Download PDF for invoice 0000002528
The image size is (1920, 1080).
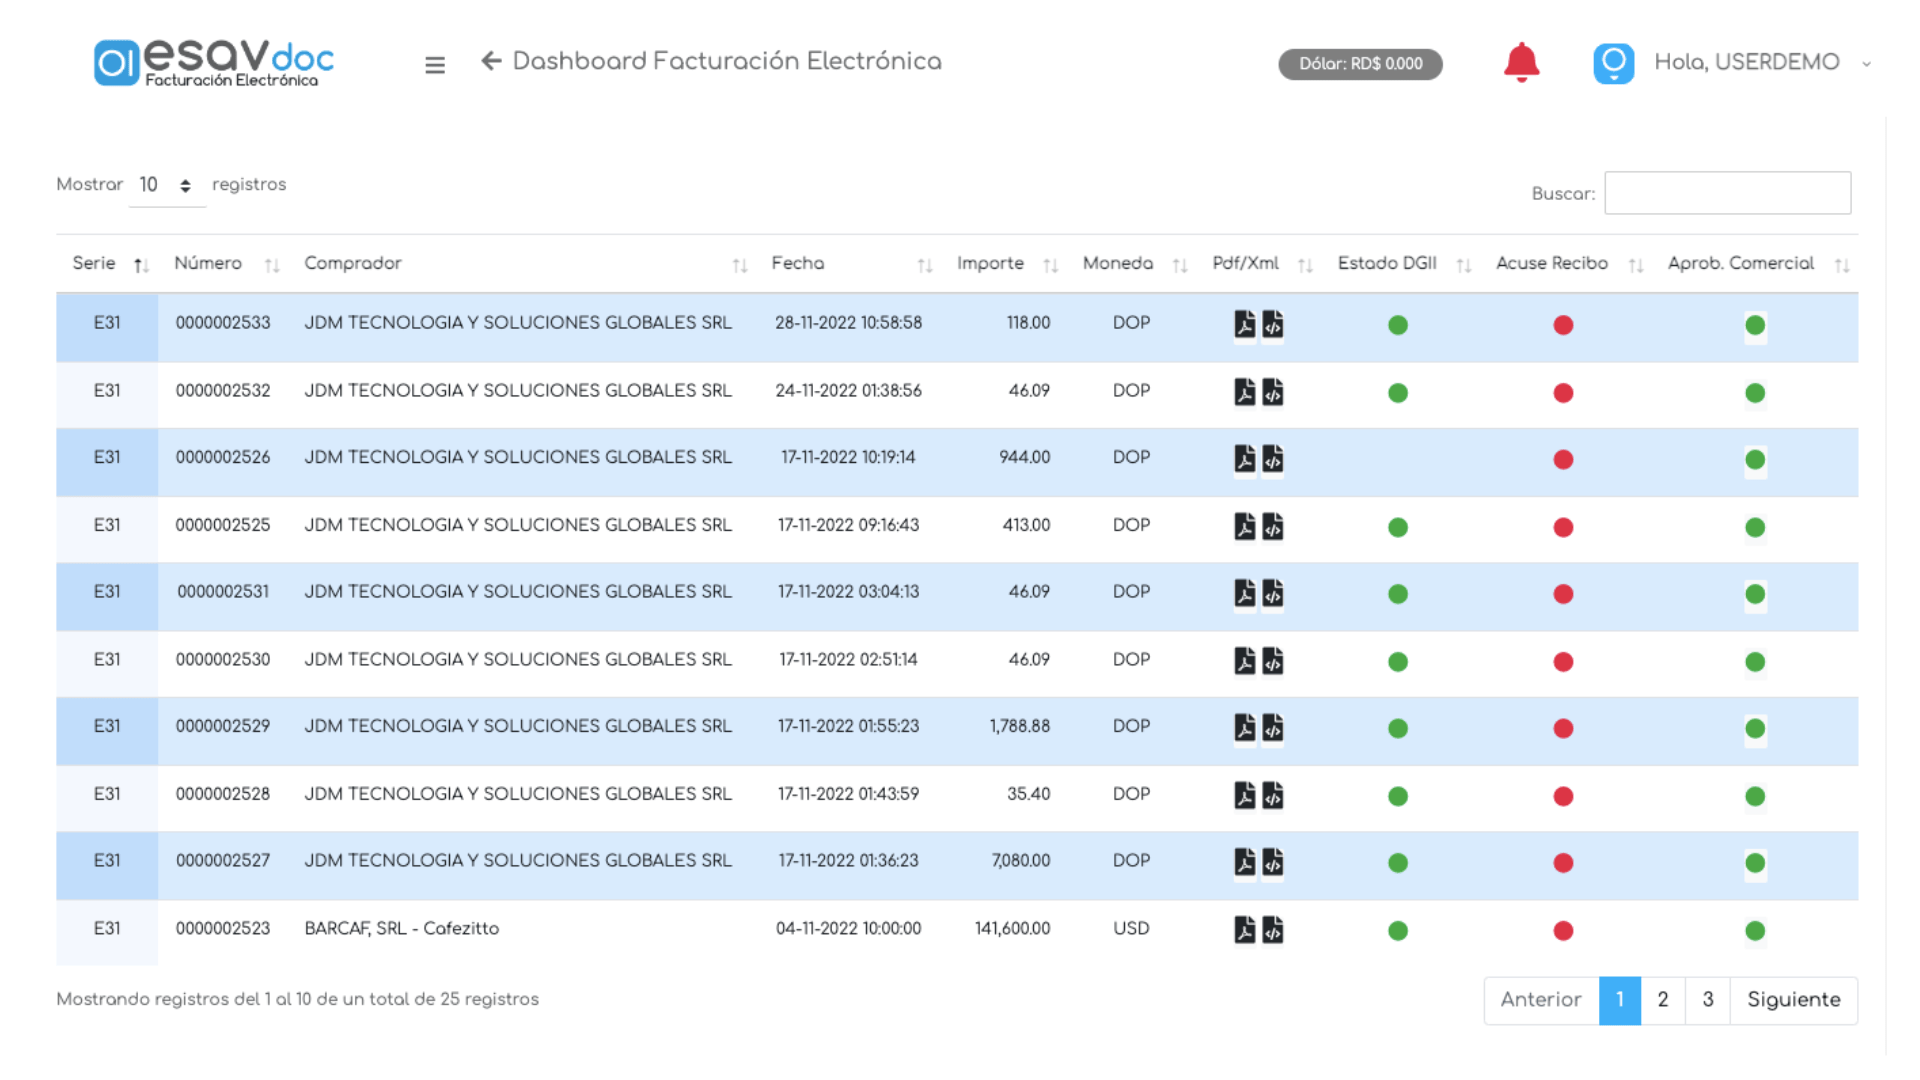pyautogui.click(x=1244, y=796)
